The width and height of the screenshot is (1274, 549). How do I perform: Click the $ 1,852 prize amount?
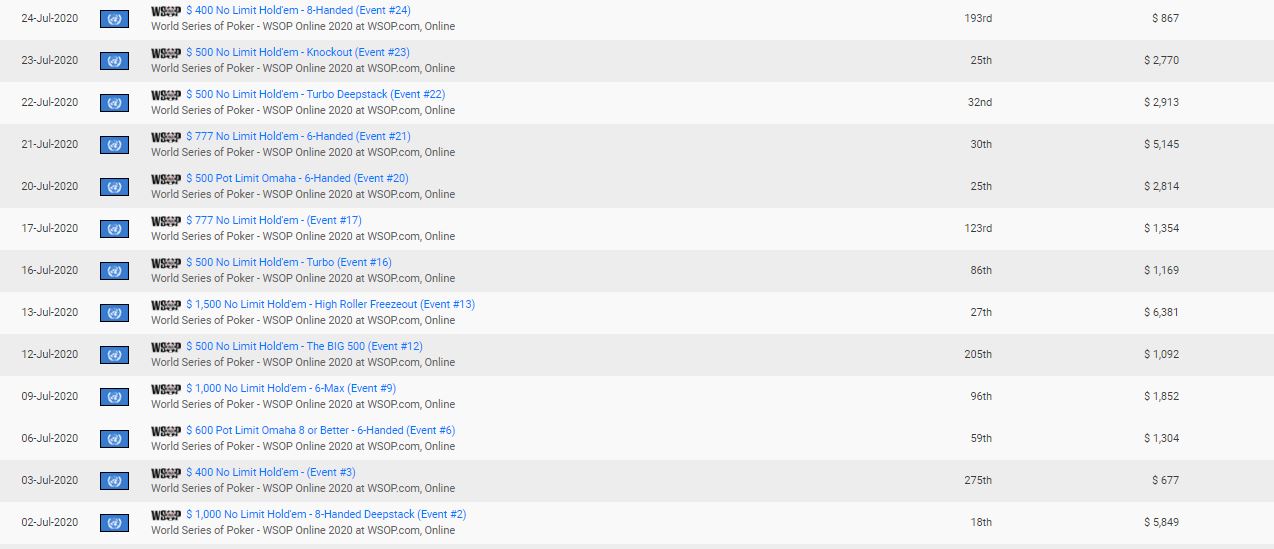pyautogui.click(x=1162, y=396)
